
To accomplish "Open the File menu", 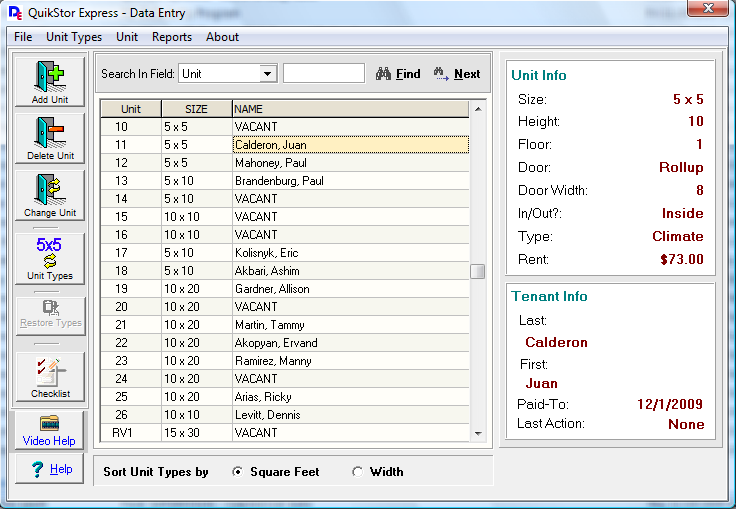I will 23,37.
